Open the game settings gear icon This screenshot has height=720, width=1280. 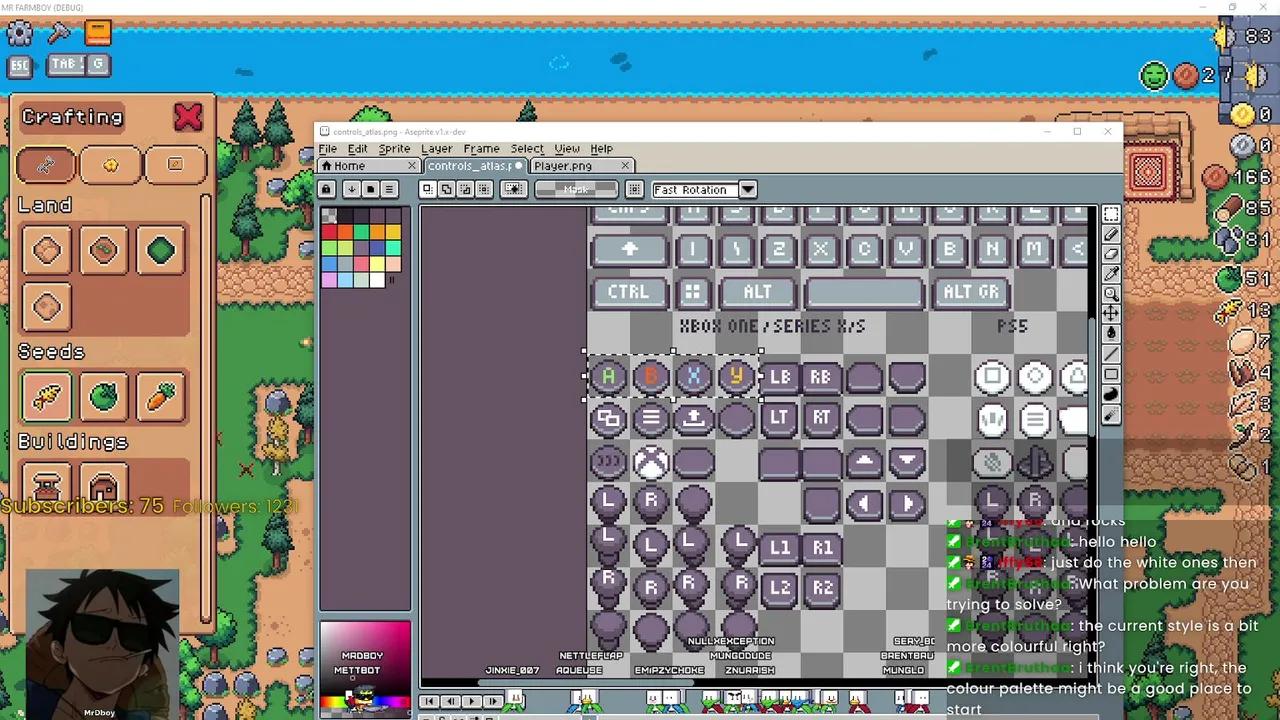coord(19,33)
